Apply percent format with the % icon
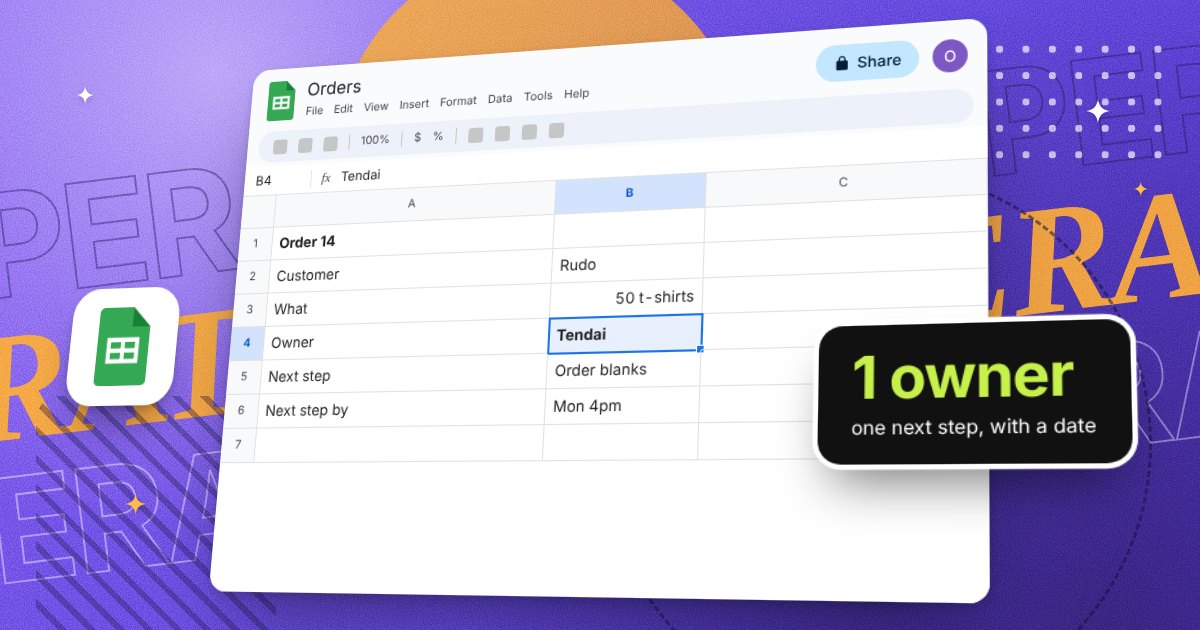Image resolution: width=1200 pixels, height=630 pixels. 438,136
